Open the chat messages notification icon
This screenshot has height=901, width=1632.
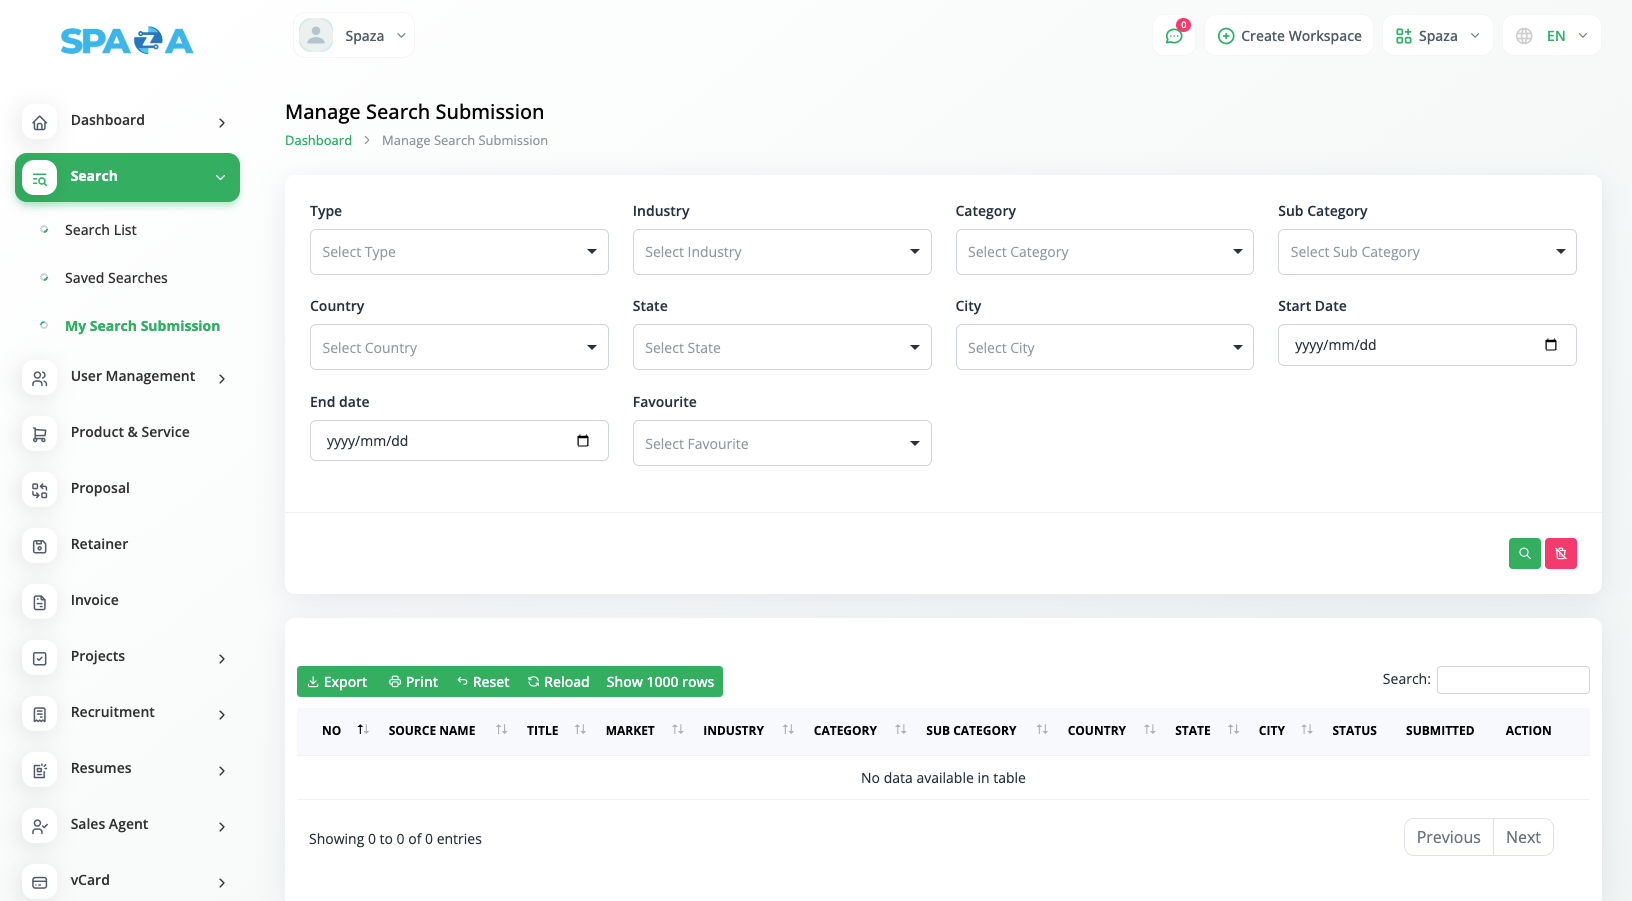pos(1174,36)
